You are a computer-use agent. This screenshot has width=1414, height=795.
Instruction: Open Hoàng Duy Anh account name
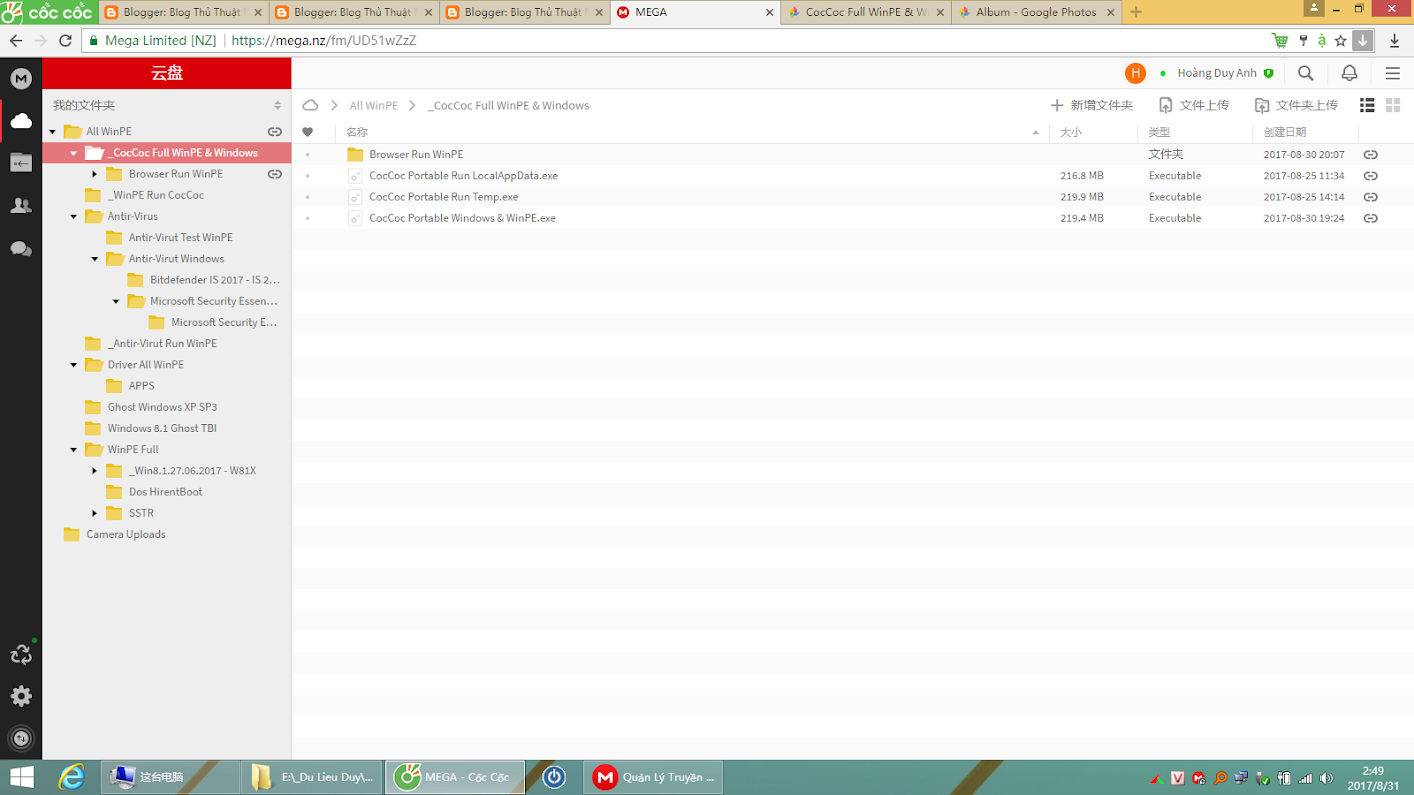tap(1217, 73)
